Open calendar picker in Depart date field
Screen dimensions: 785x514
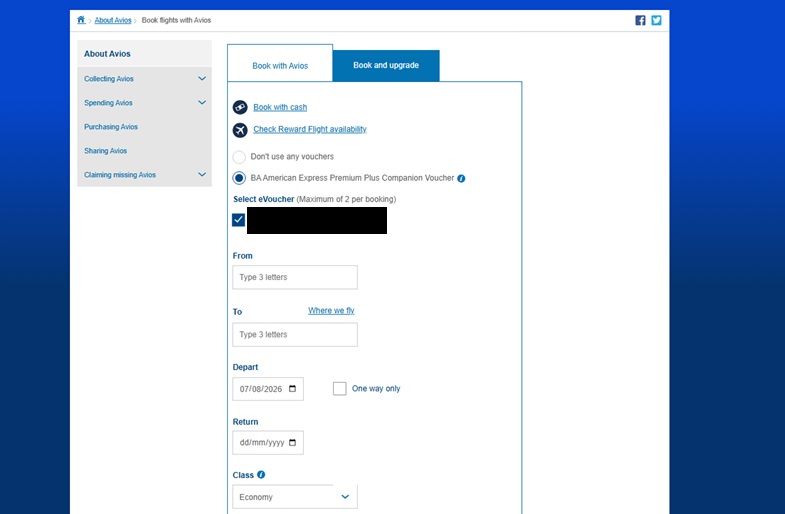tap(293, 389)
